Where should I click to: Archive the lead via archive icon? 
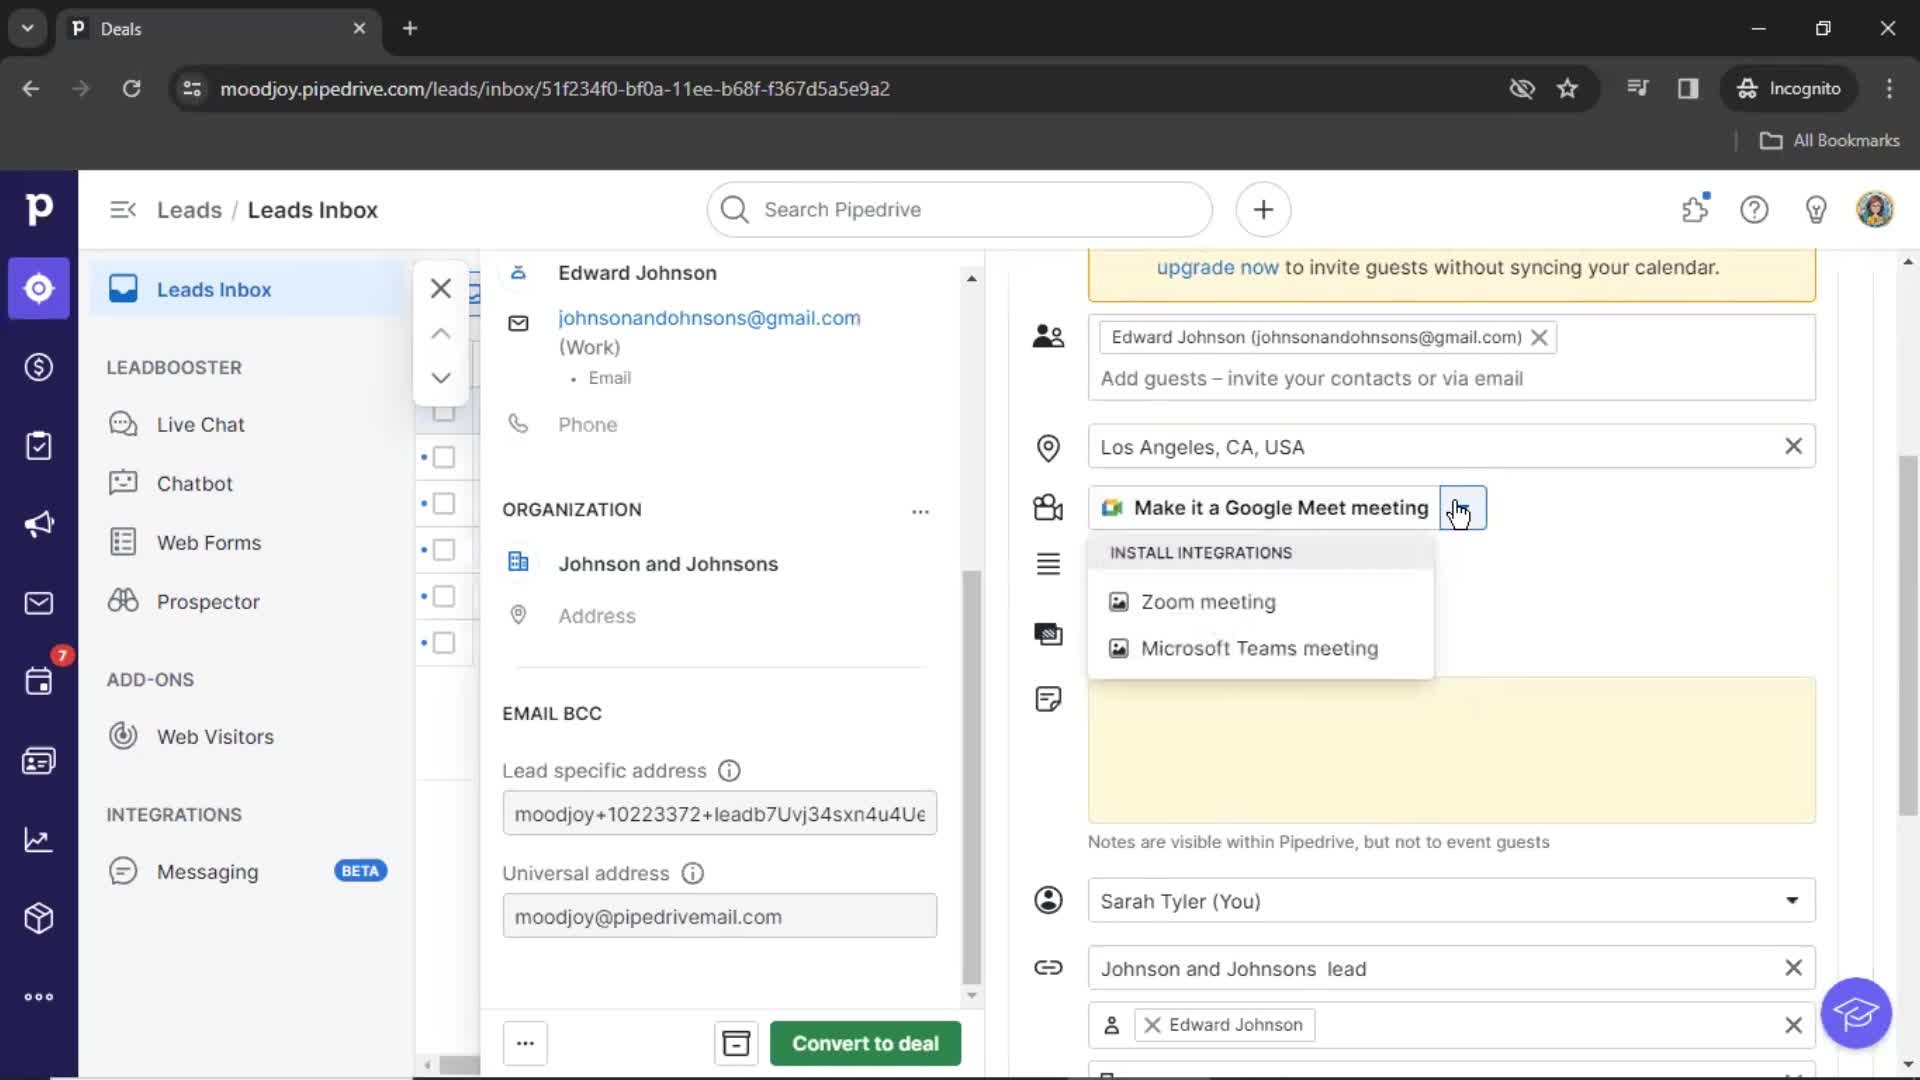coord(736,1044)
